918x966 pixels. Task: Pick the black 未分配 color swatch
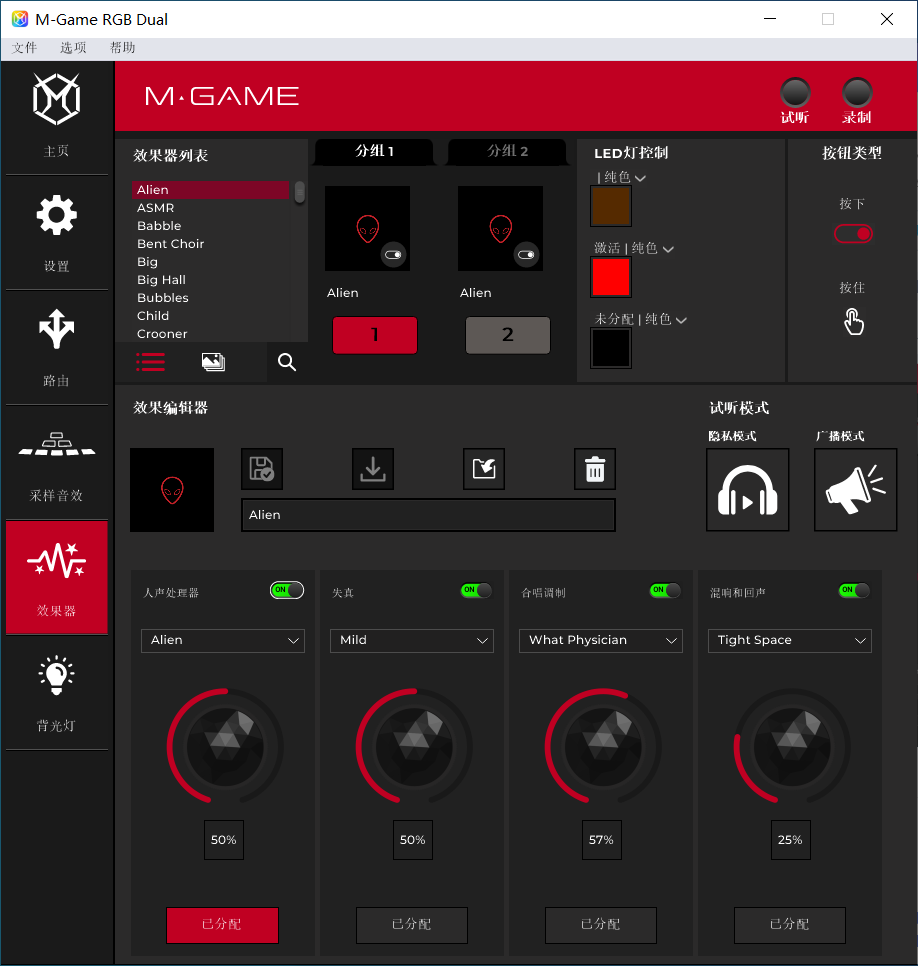[x=611, y=348]
